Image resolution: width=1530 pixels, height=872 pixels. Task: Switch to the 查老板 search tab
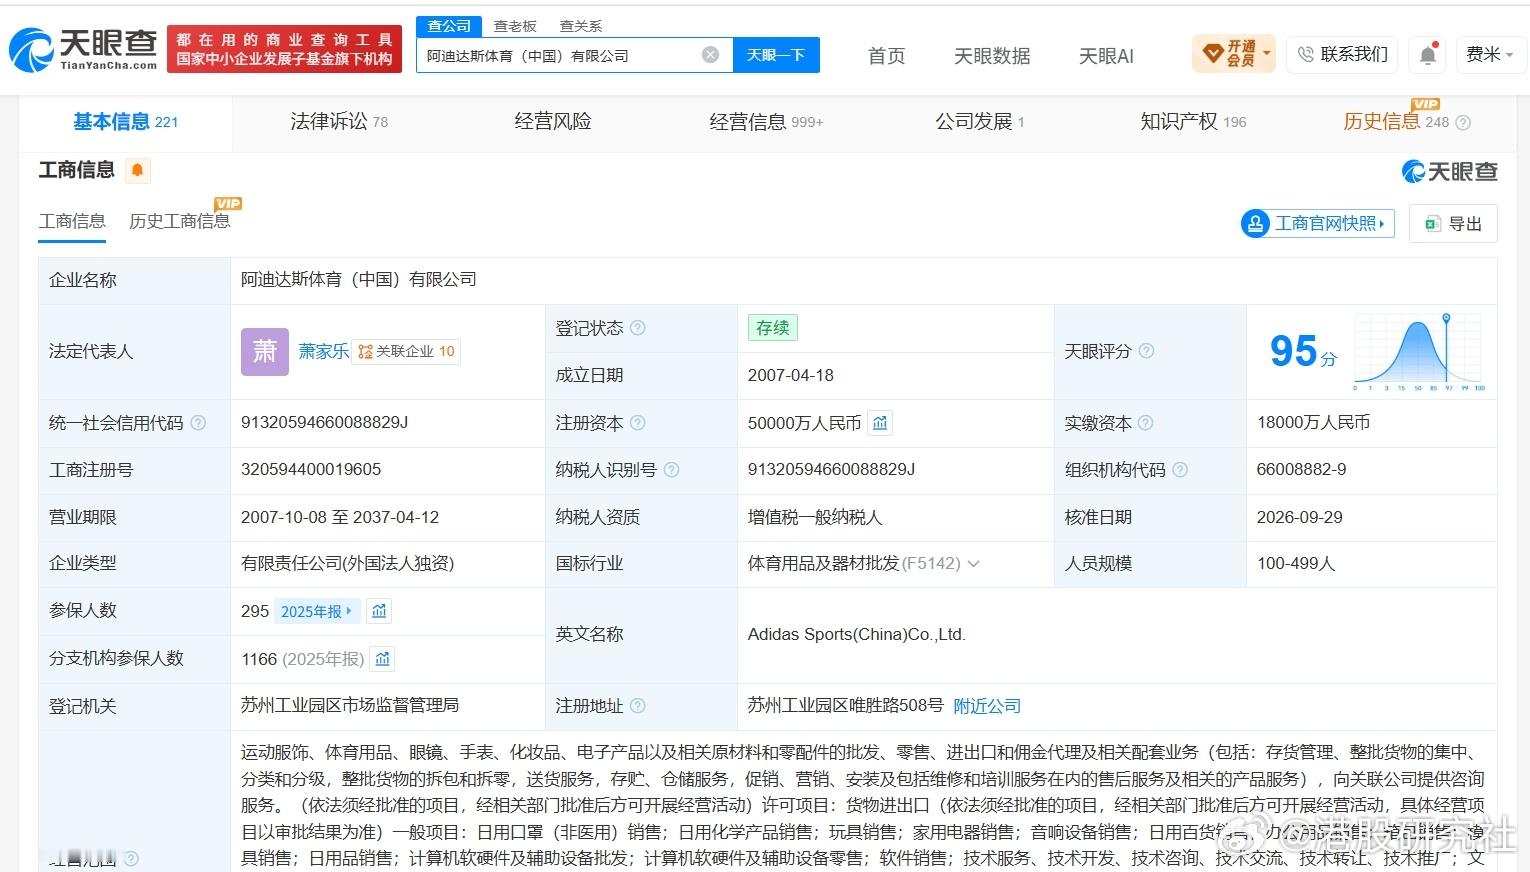(x=515, y=26)
